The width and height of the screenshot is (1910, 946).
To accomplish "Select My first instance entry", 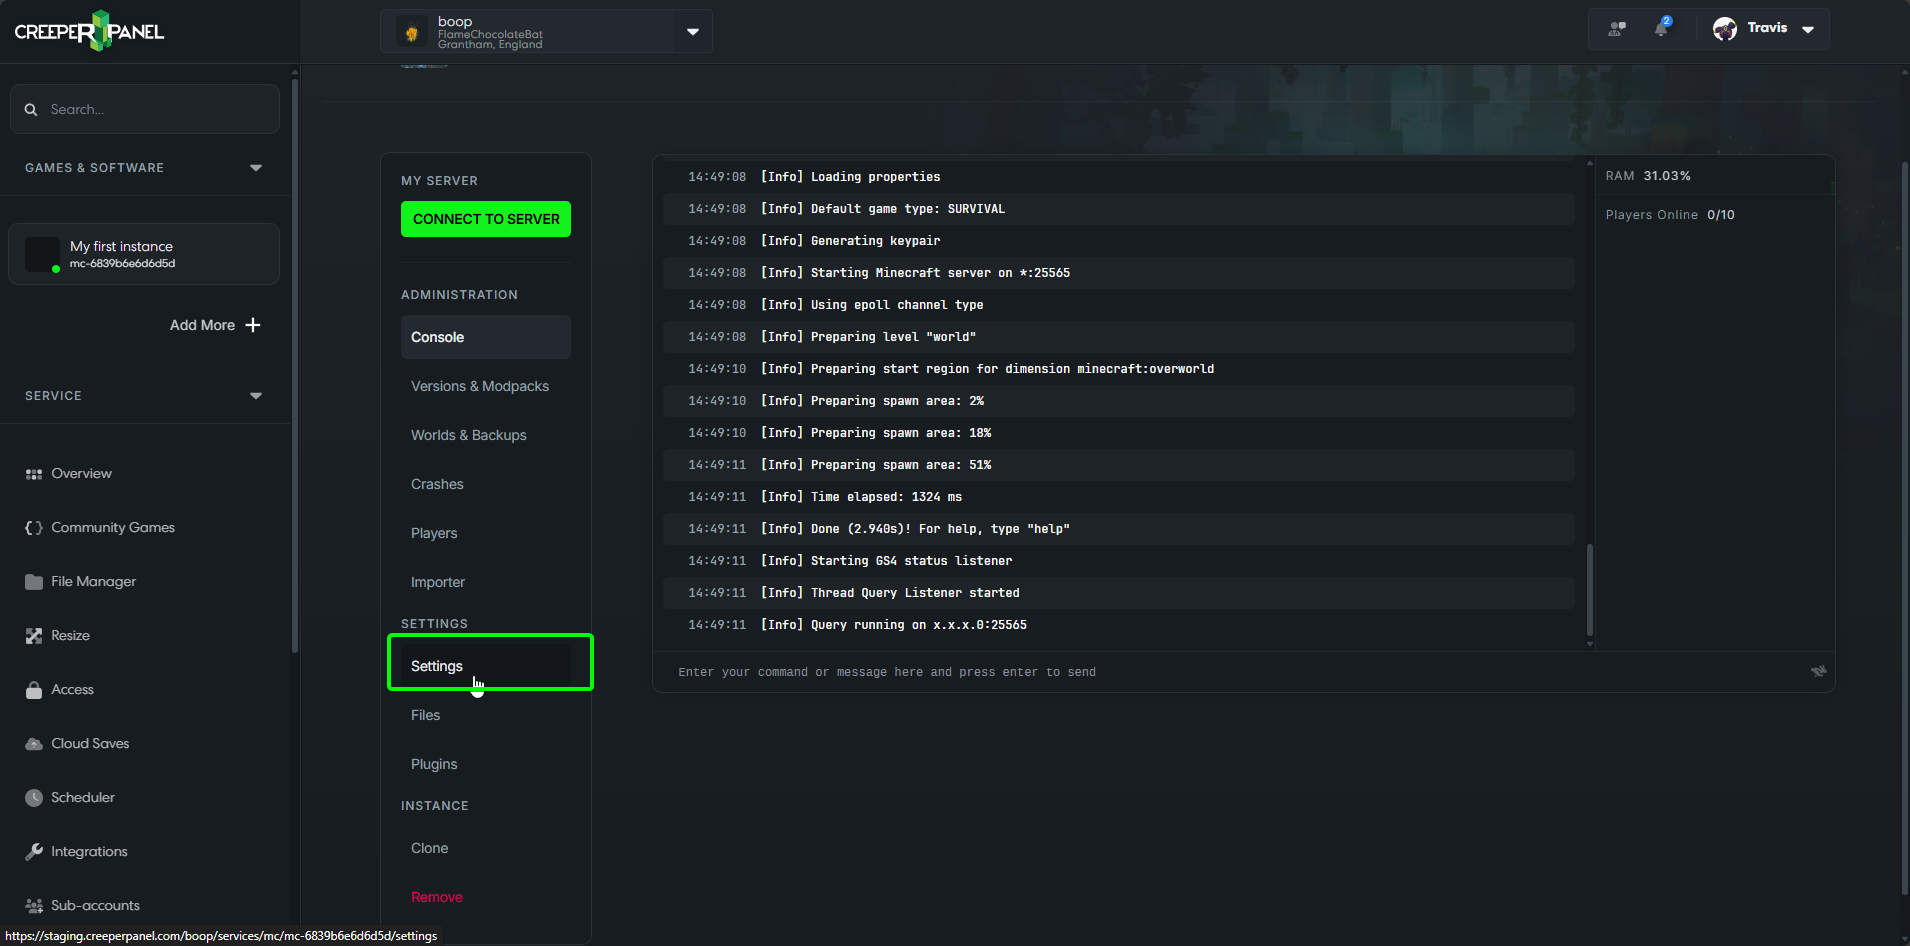I will [x=144, y=254].
